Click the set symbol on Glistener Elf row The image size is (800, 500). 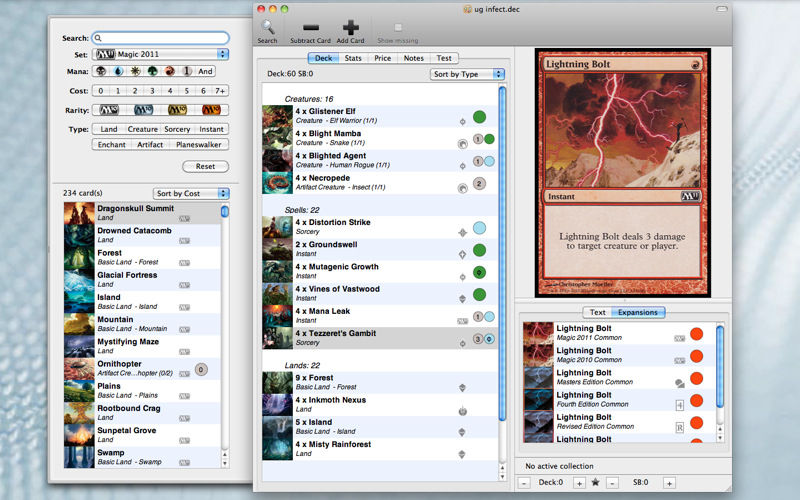pos(463,121)
